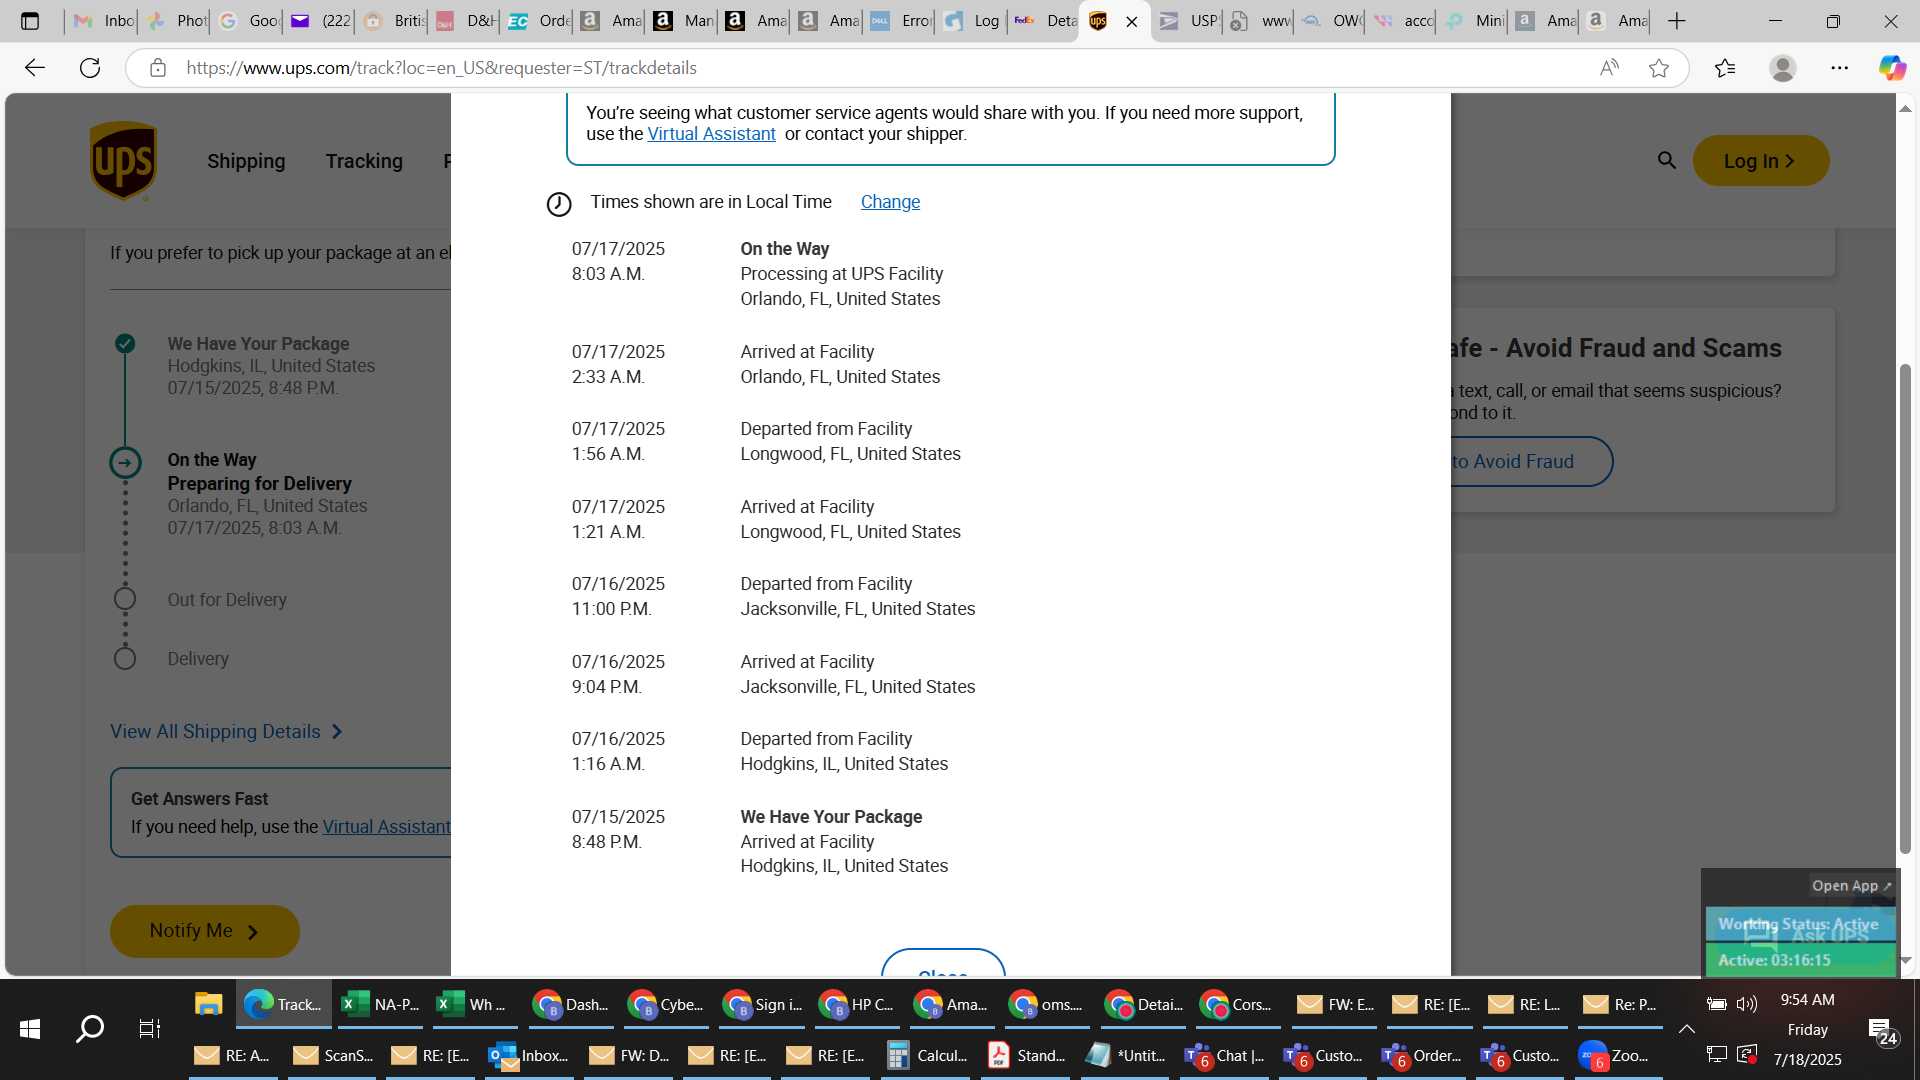This screenshot has width=1920, height=1080.
Task: Switch to the USPS browser tab
Action: click(1187, 21)
